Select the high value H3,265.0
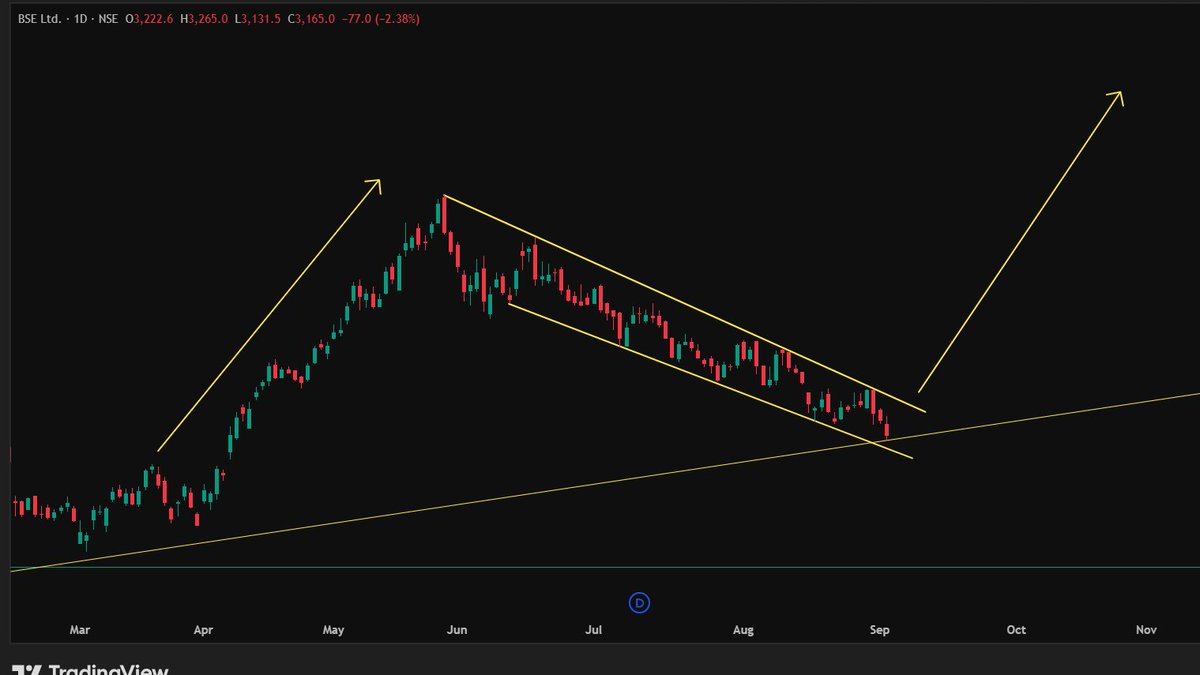Screen dimensions: 1200x675 204,18
